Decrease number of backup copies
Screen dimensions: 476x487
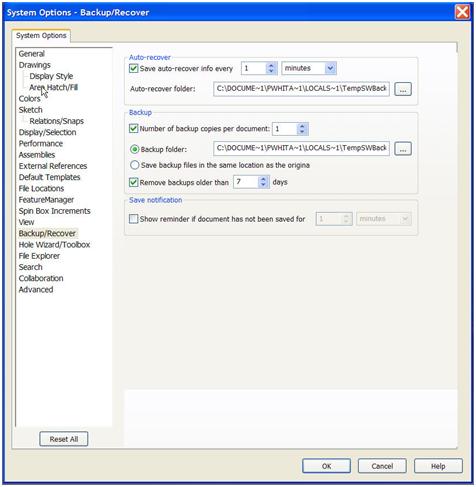302,131
